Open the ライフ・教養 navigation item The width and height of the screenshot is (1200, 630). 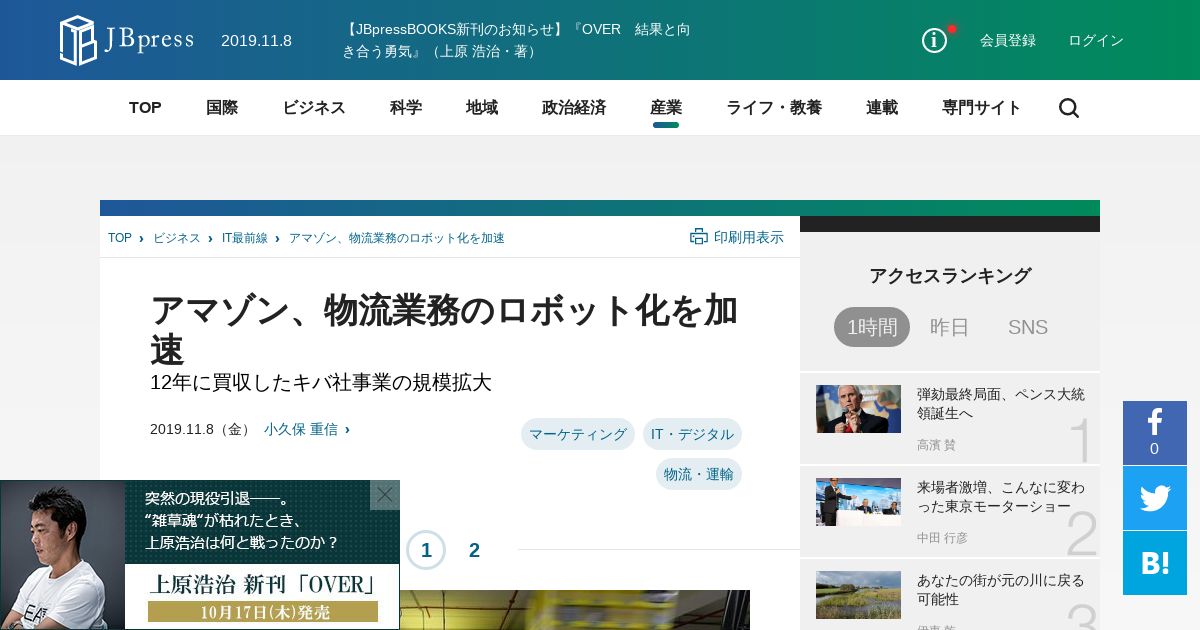point(774,108)
